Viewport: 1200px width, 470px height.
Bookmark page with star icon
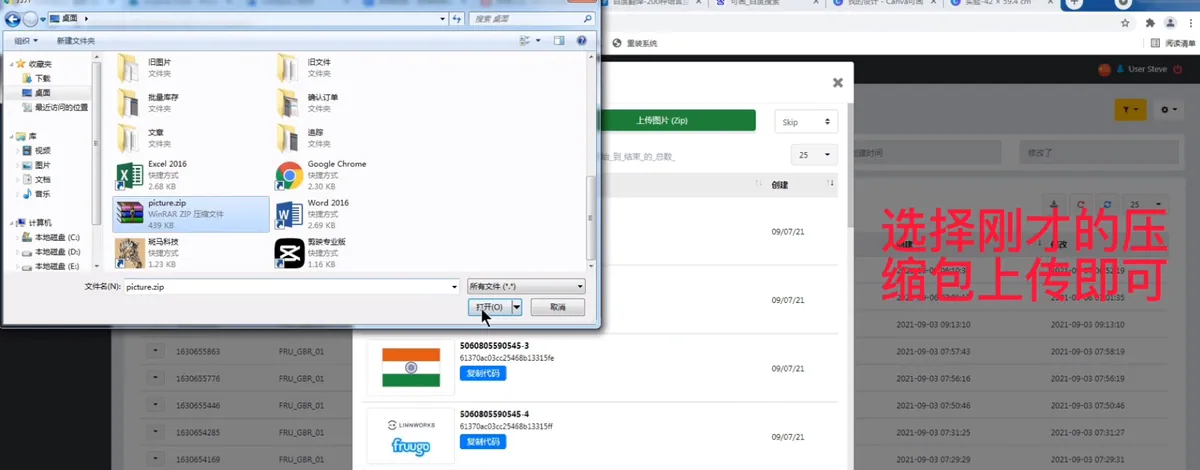pos(1126,23)
